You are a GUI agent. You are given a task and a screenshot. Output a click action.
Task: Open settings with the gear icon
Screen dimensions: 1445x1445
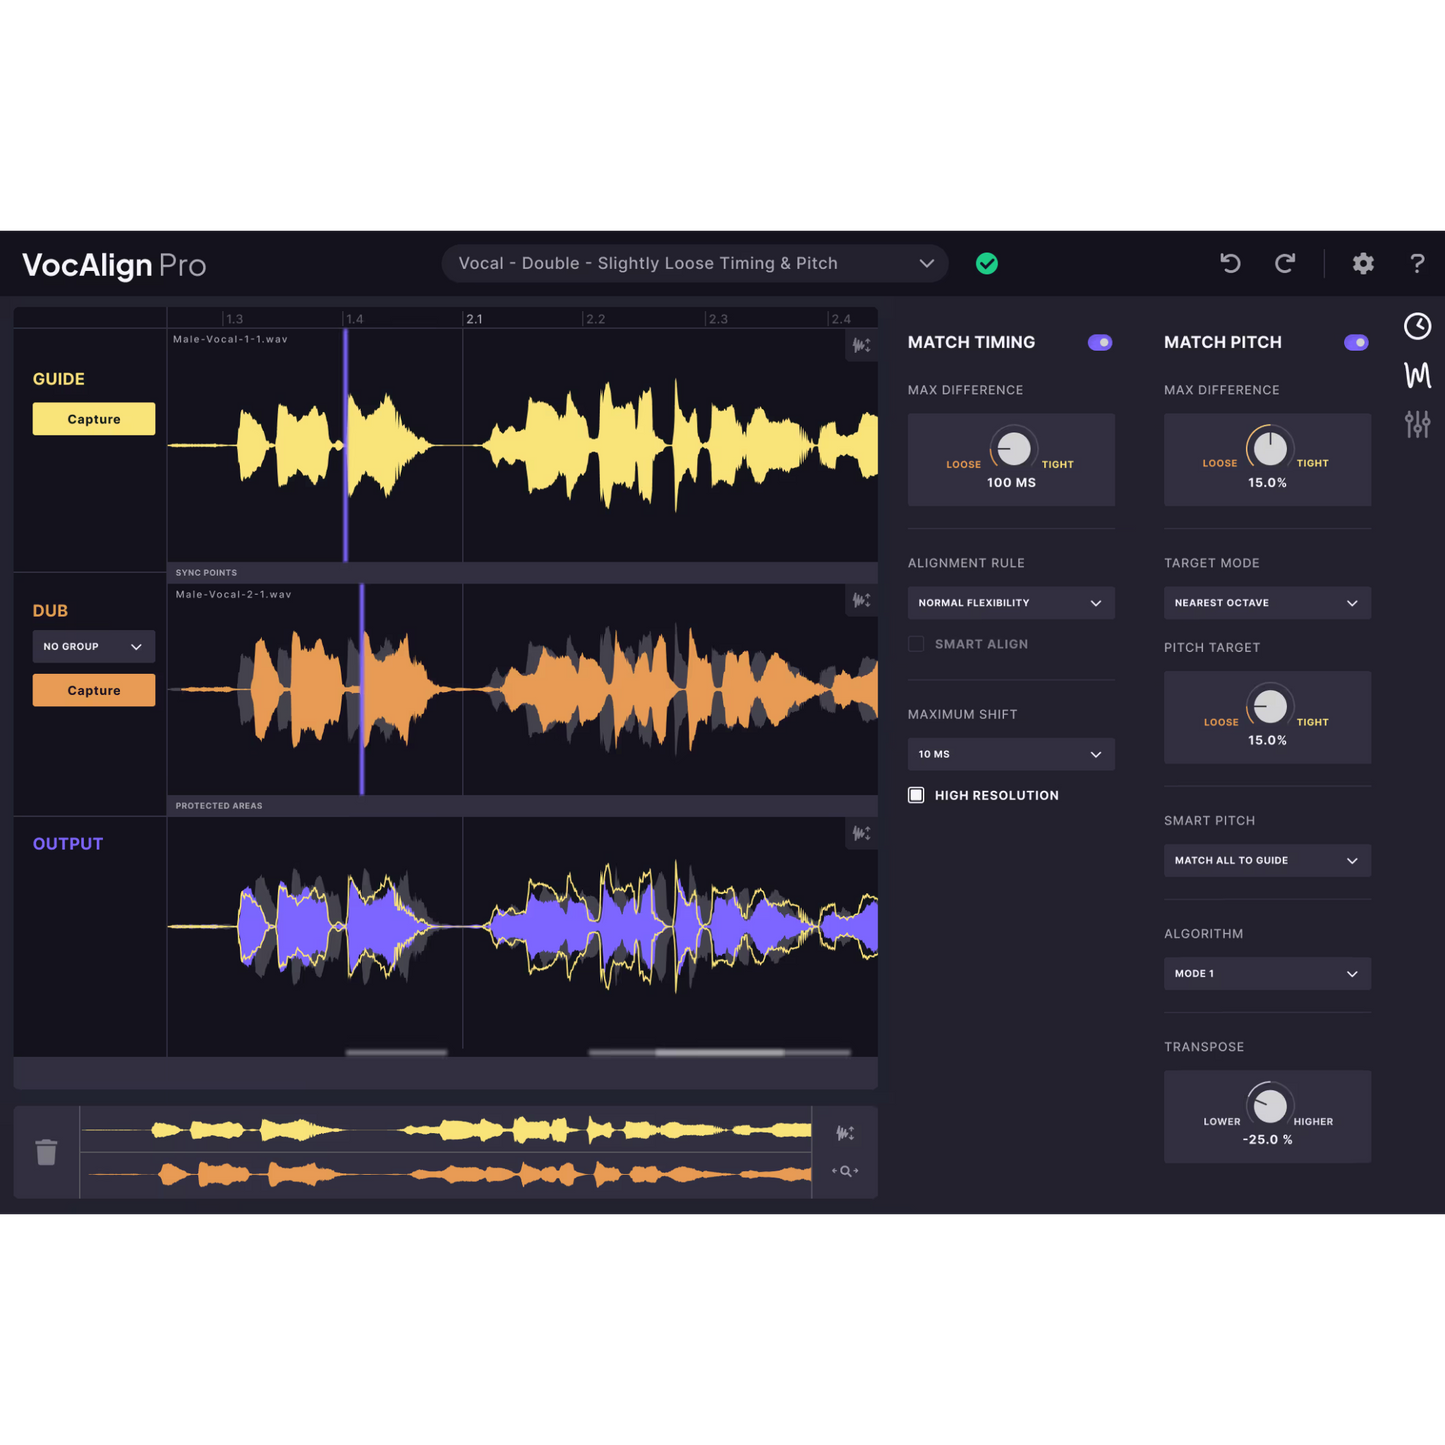pyautogui.click(x=1363, y=263)
